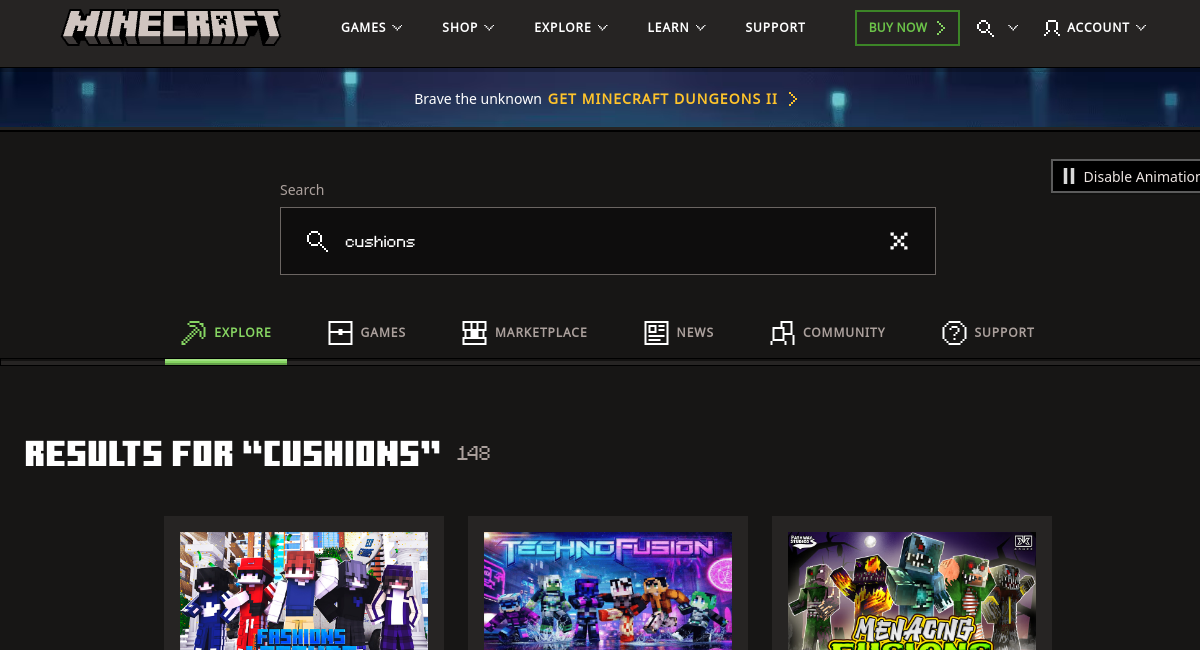Image resolution: width=1200 pixels, height=650 pixels.
Task: Open the Fashions skin pack thumbnail
Action: (x=304, y=591)
